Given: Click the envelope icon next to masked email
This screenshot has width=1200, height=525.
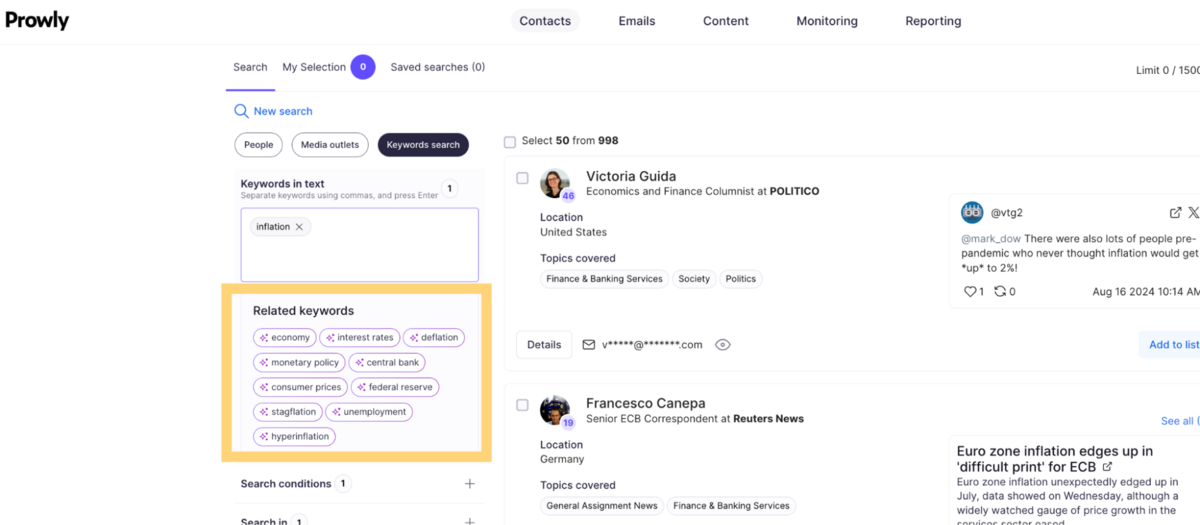Looking at the screenshot, I should (589, 345).
